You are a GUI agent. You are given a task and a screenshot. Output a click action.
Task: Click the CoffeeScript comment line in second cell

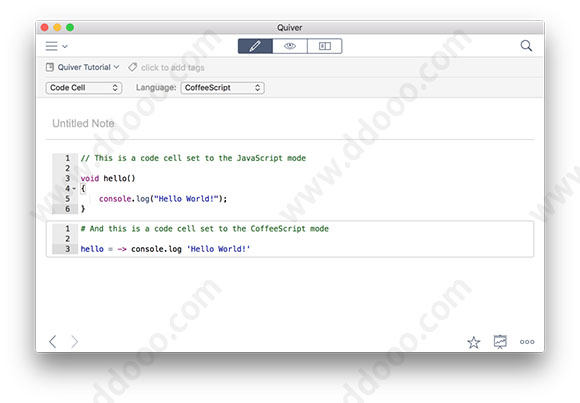(x=205, y=229)
